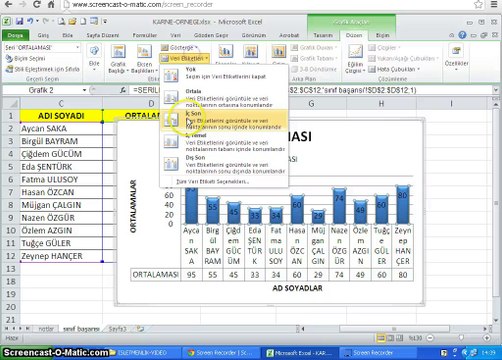
Task: Open the Gösterge legend dropdown
Action: point(180,48)
